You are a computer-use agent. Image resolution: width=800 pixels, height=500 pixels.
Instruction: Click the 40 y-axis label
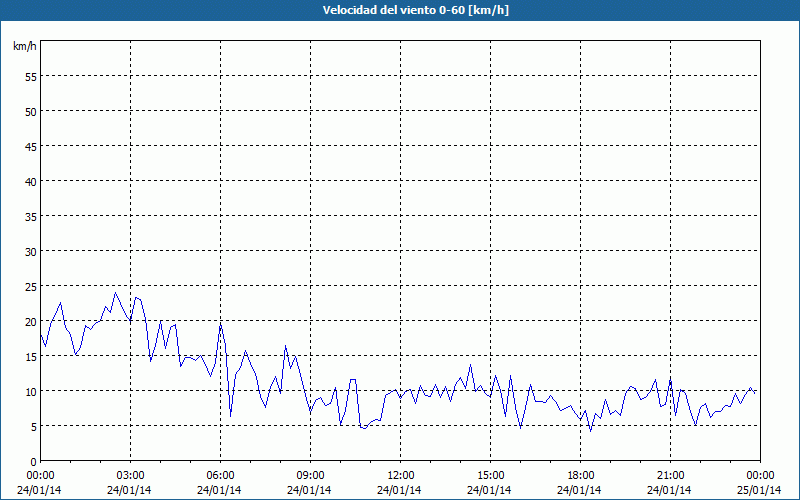(x=31, y=181)
